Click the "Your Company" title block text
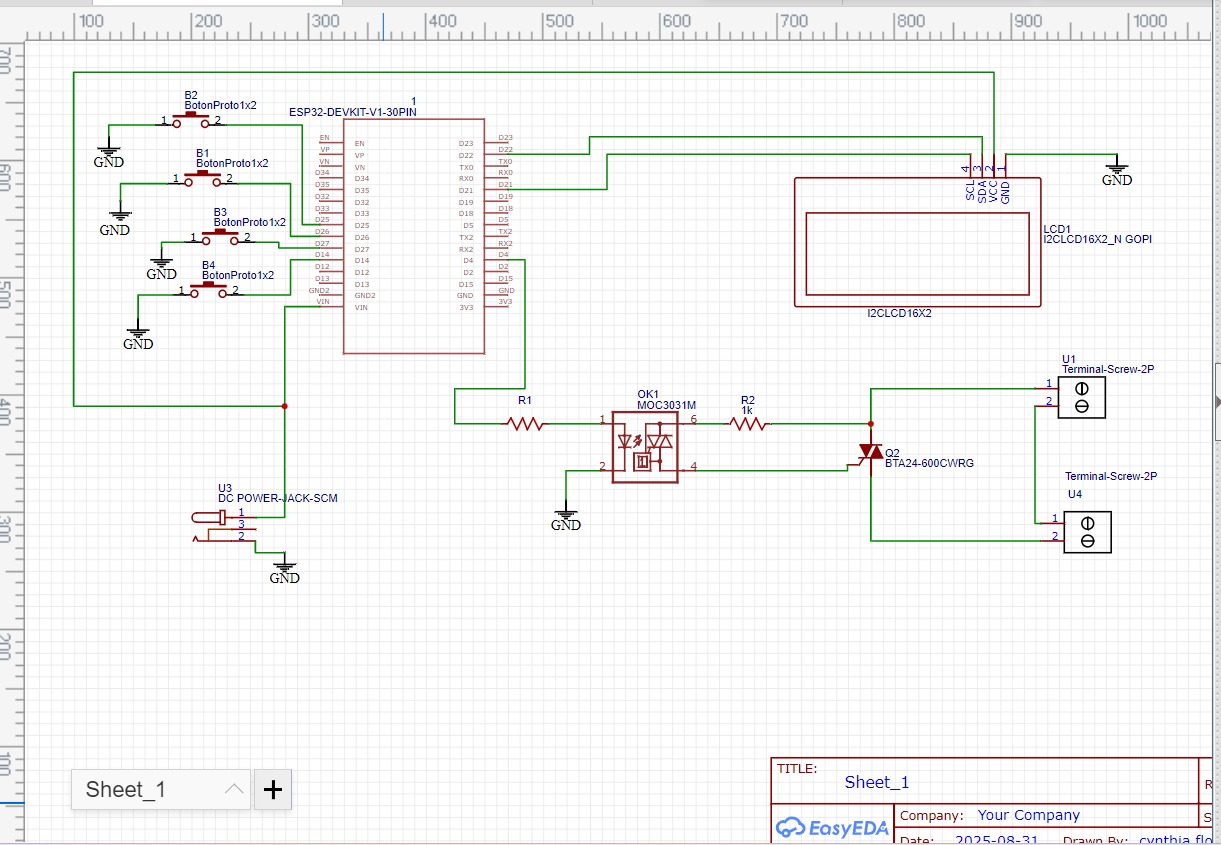Image resolution: width=1221 pixels, height=845 pixels. click(x=1028, y=815)
